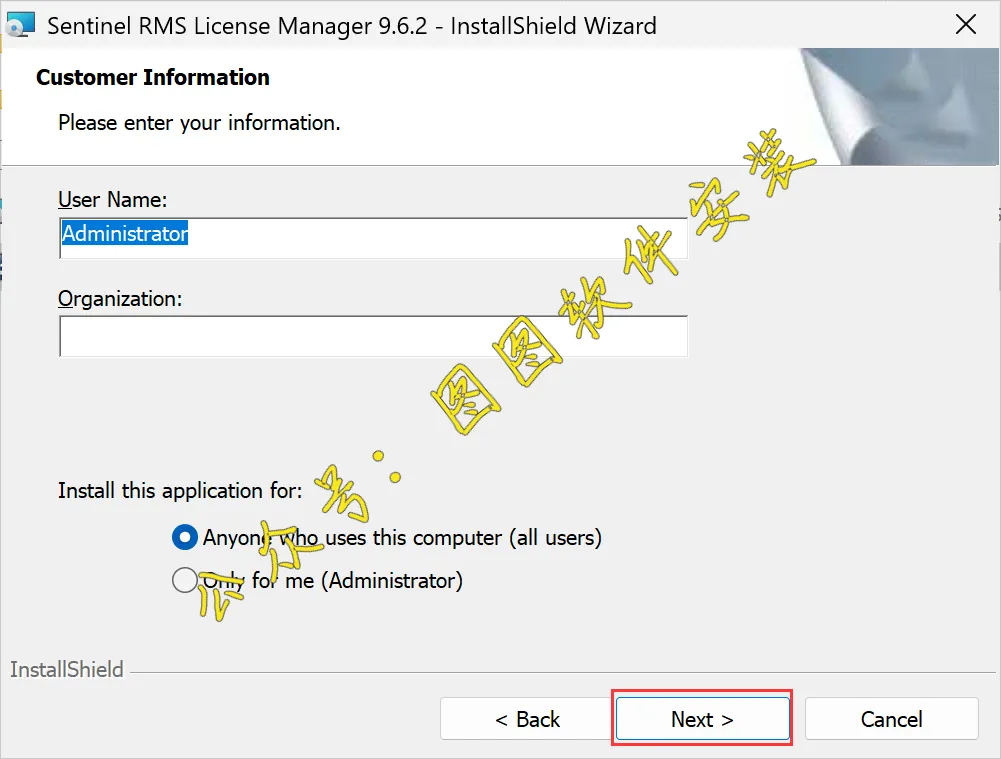Click the 'Organization:' label
Screen dimensions: 1001x759
tap(120, 299)
